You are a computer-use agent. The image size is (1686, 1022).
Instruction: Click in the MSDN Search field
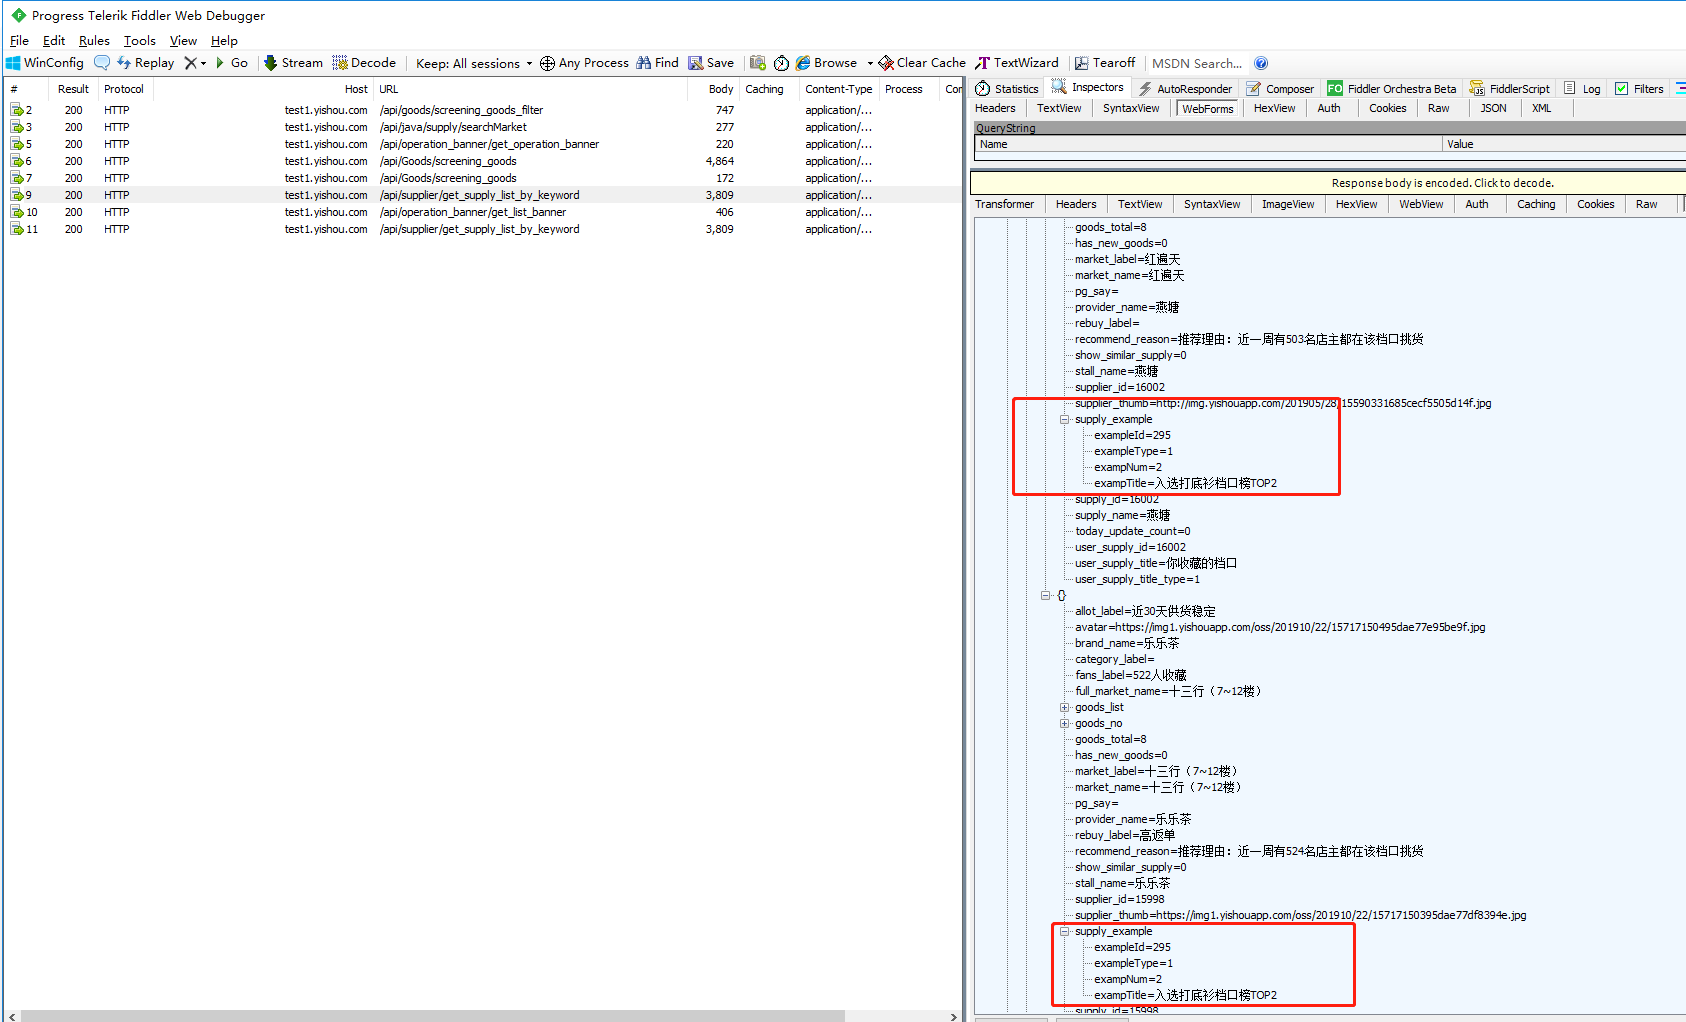pyautogui.click(x=1197, y=63)
